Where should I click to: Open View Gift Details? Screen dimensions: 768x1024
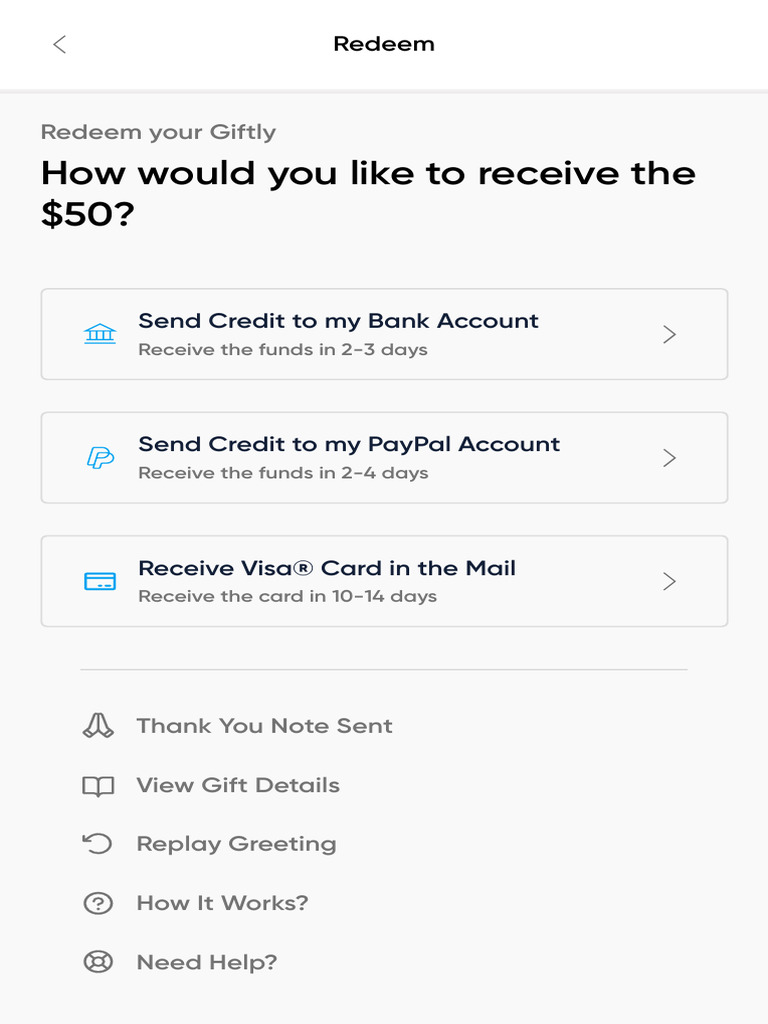[x=238, y=785]
